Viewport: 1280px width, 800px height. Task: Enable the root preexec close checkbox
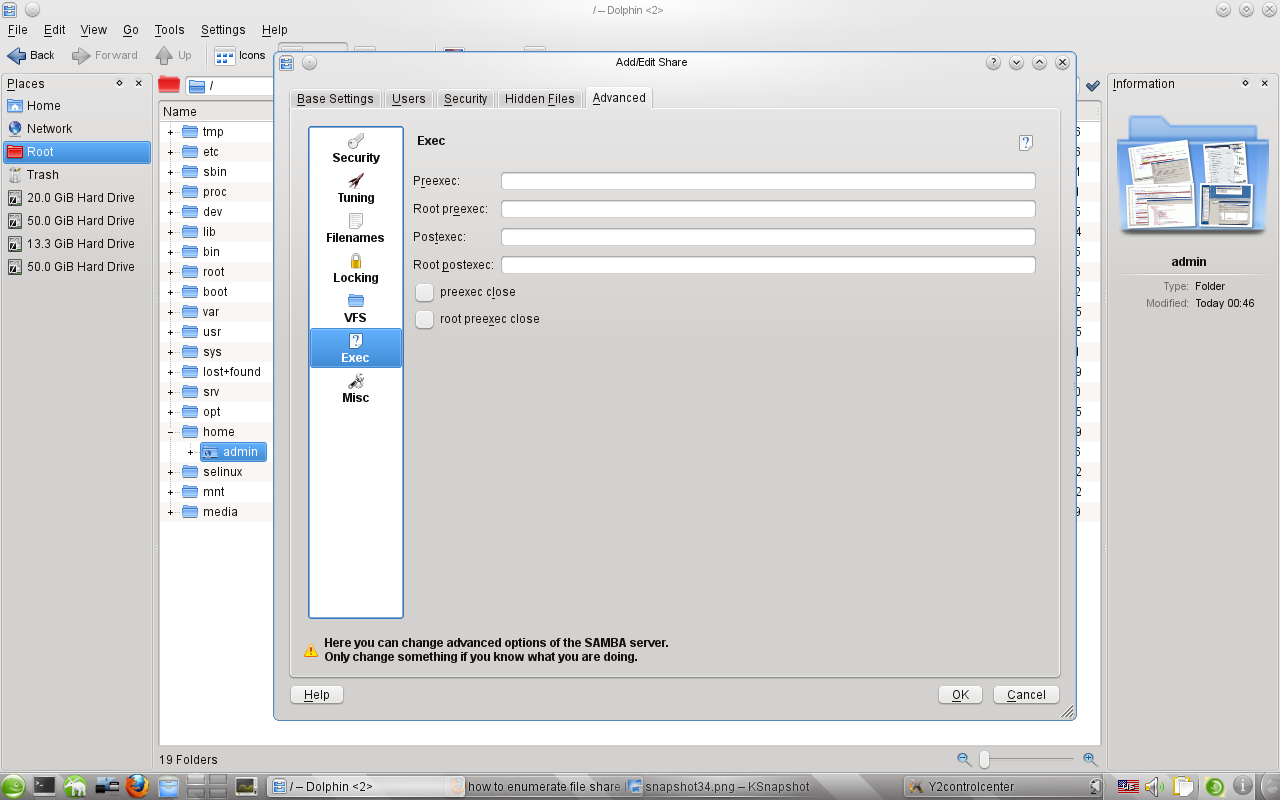coord(425,319)
